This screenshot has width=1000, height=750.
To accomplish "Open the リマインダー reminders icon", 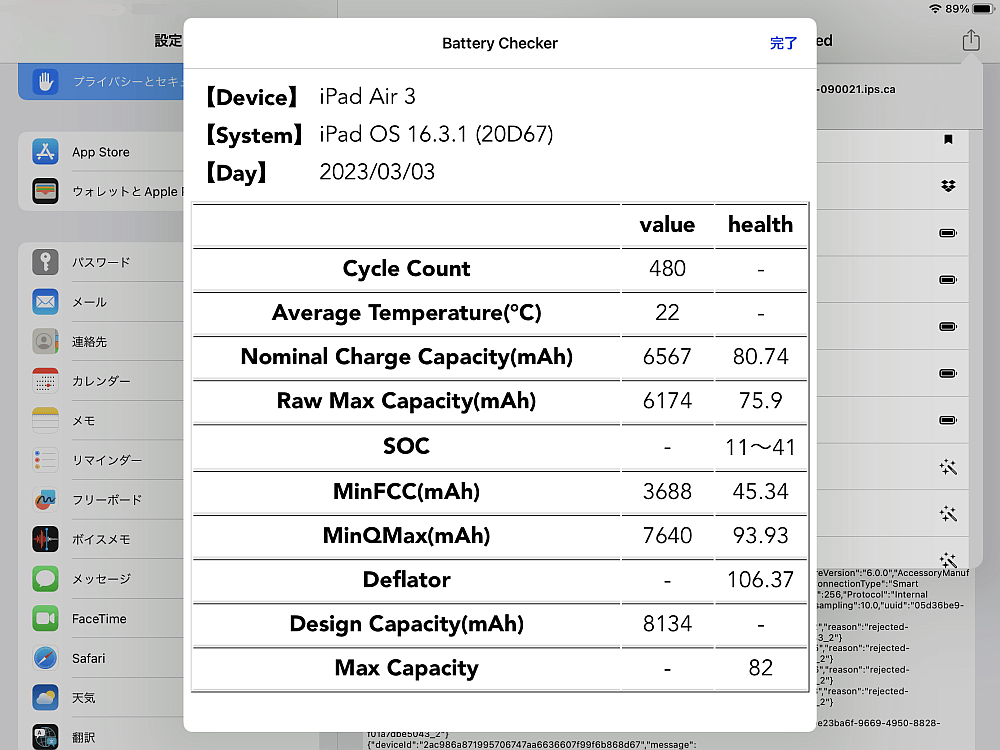I will (x=45, y=460).
